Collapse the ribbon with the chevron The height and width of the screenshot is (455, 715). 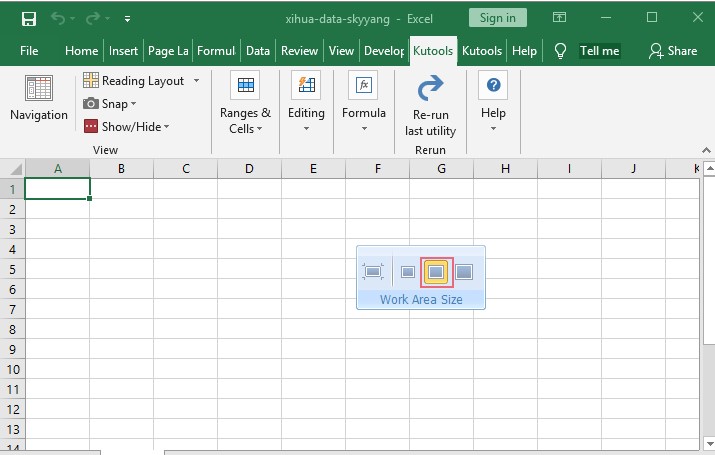[706, 150]
